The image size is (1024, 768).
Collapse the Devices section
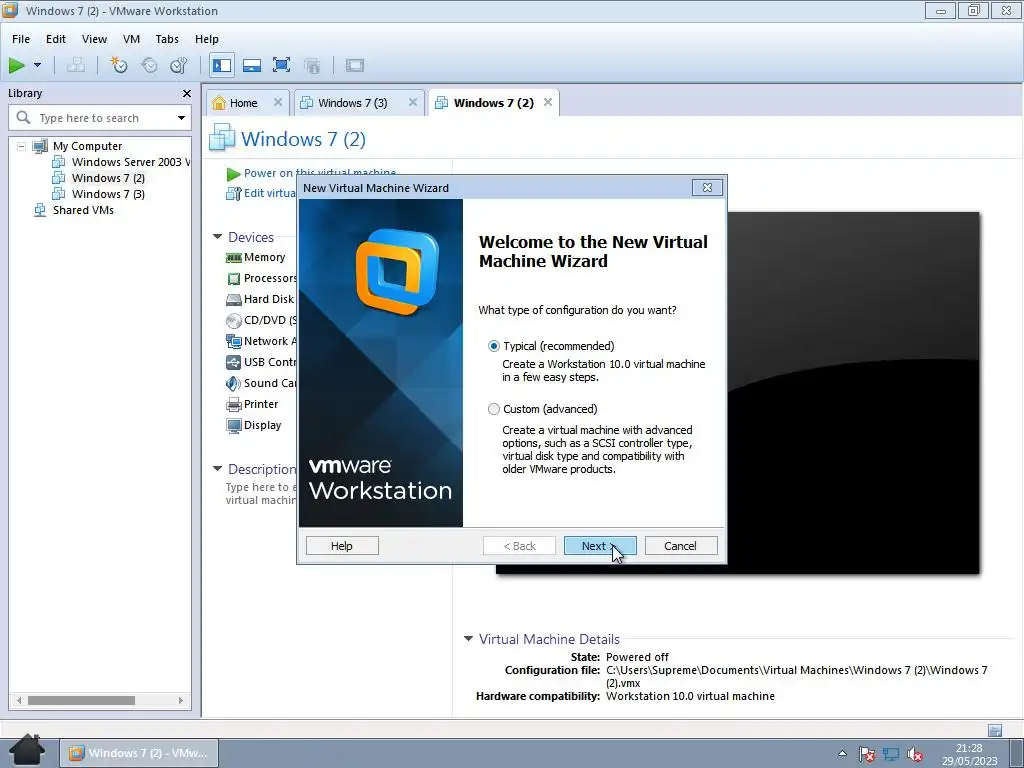click(x=217, y=237)
